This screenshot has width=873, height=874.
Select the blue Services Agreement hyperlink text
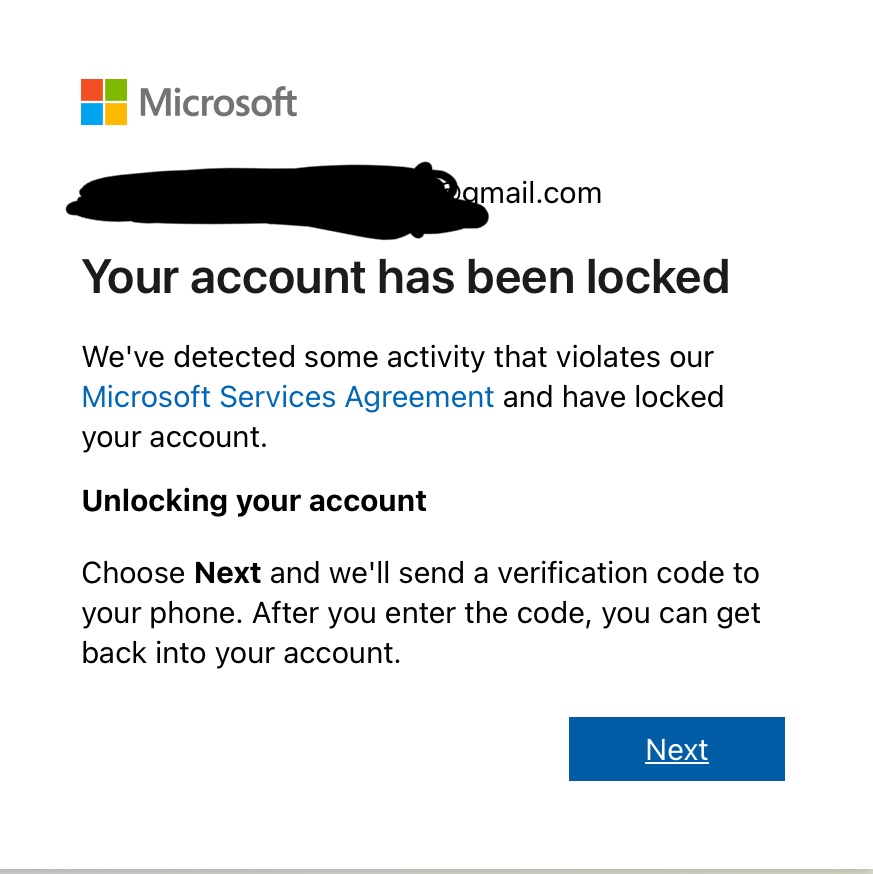(287, 397)
